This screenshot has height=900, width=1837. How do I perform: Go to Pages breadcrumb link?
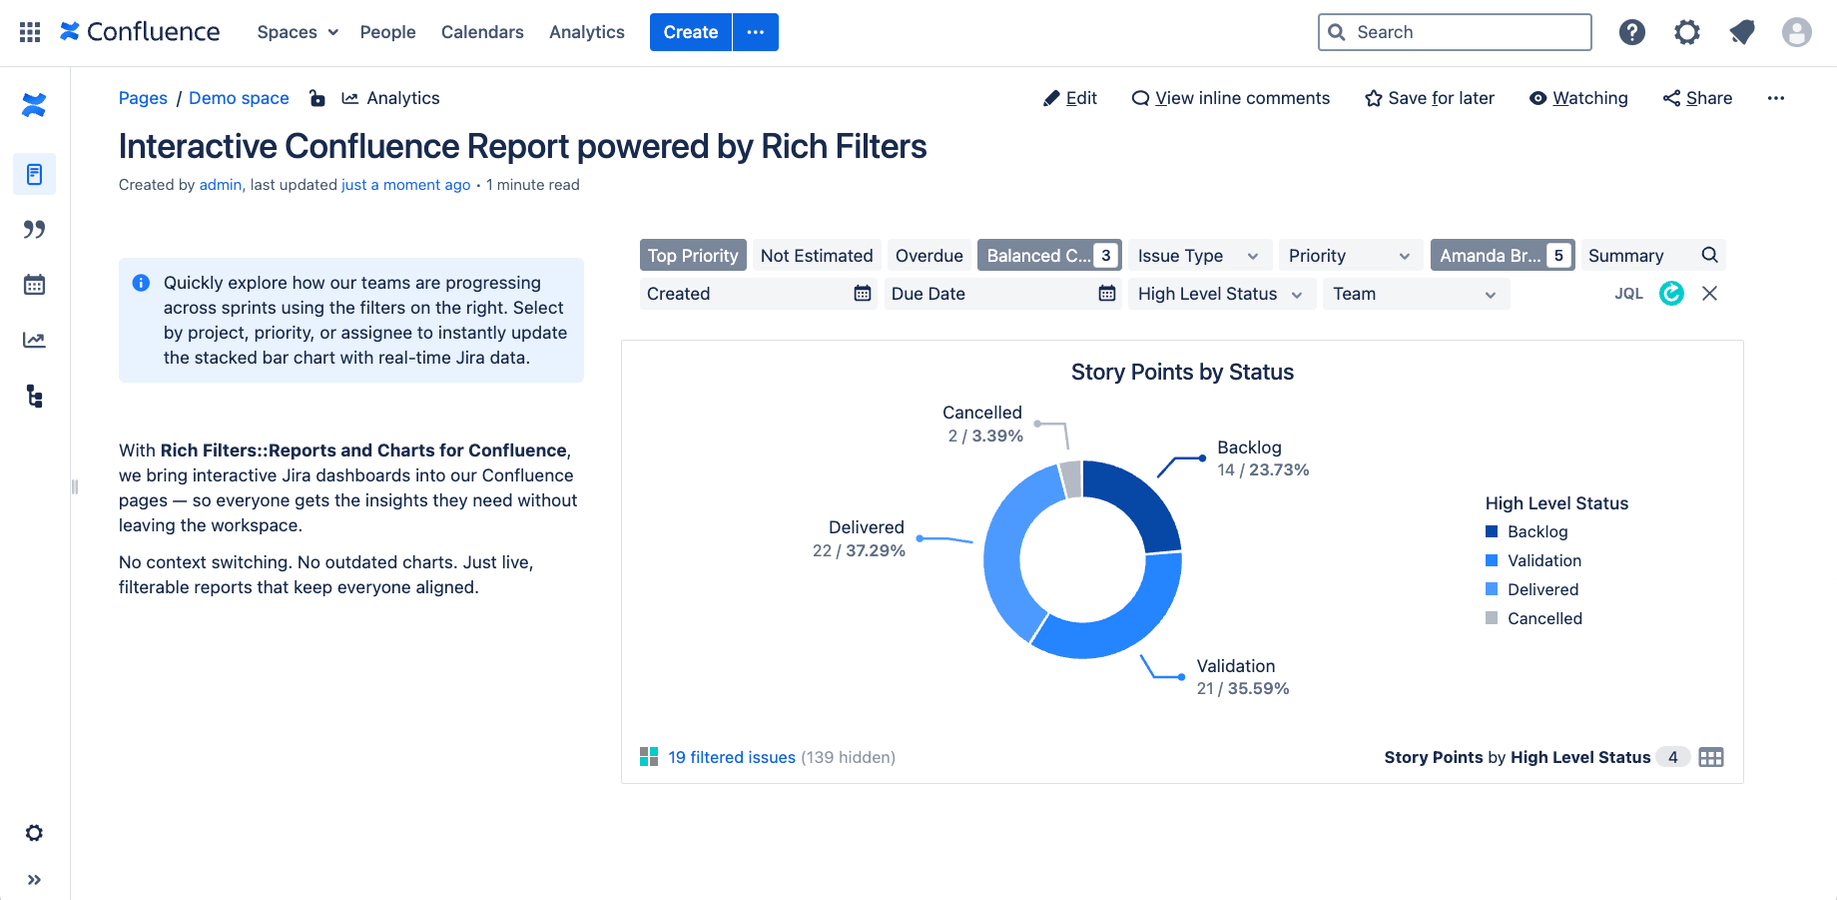pyautogui.click(x=143, y=98)
